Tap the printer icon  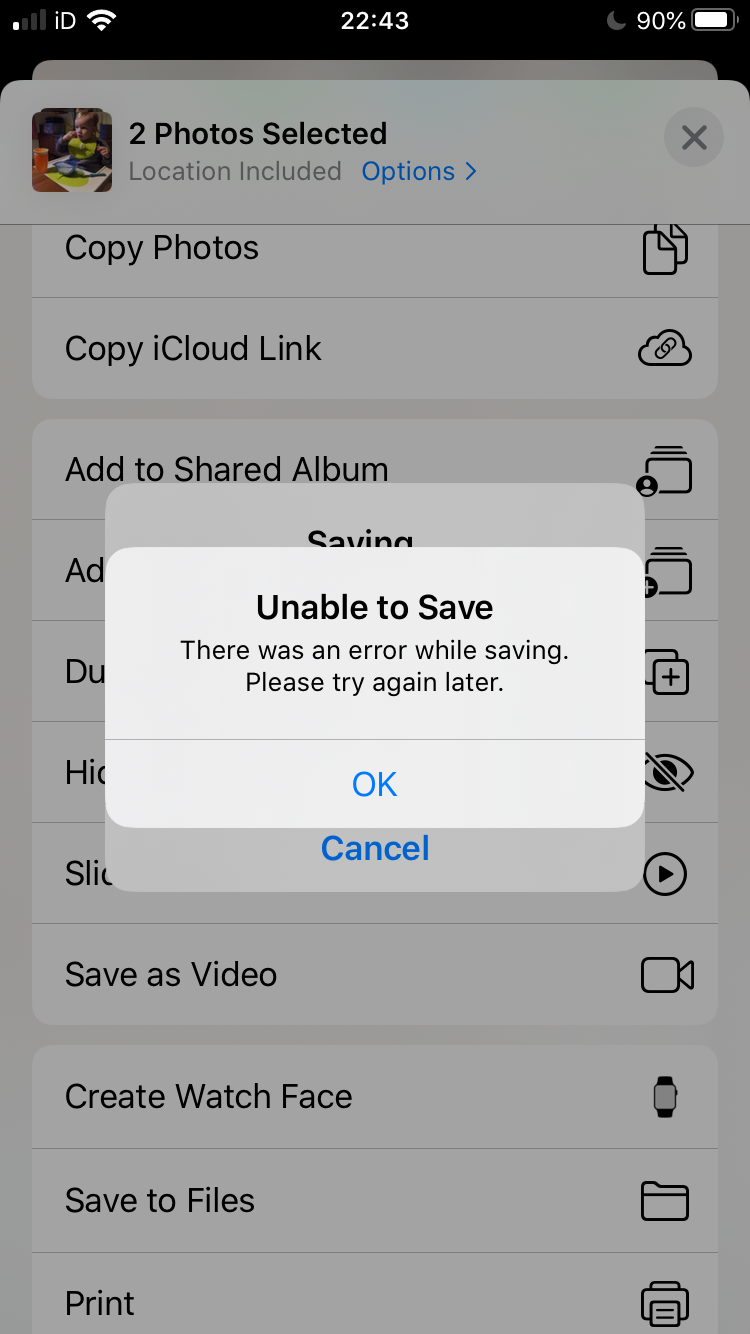[665, 1304]
